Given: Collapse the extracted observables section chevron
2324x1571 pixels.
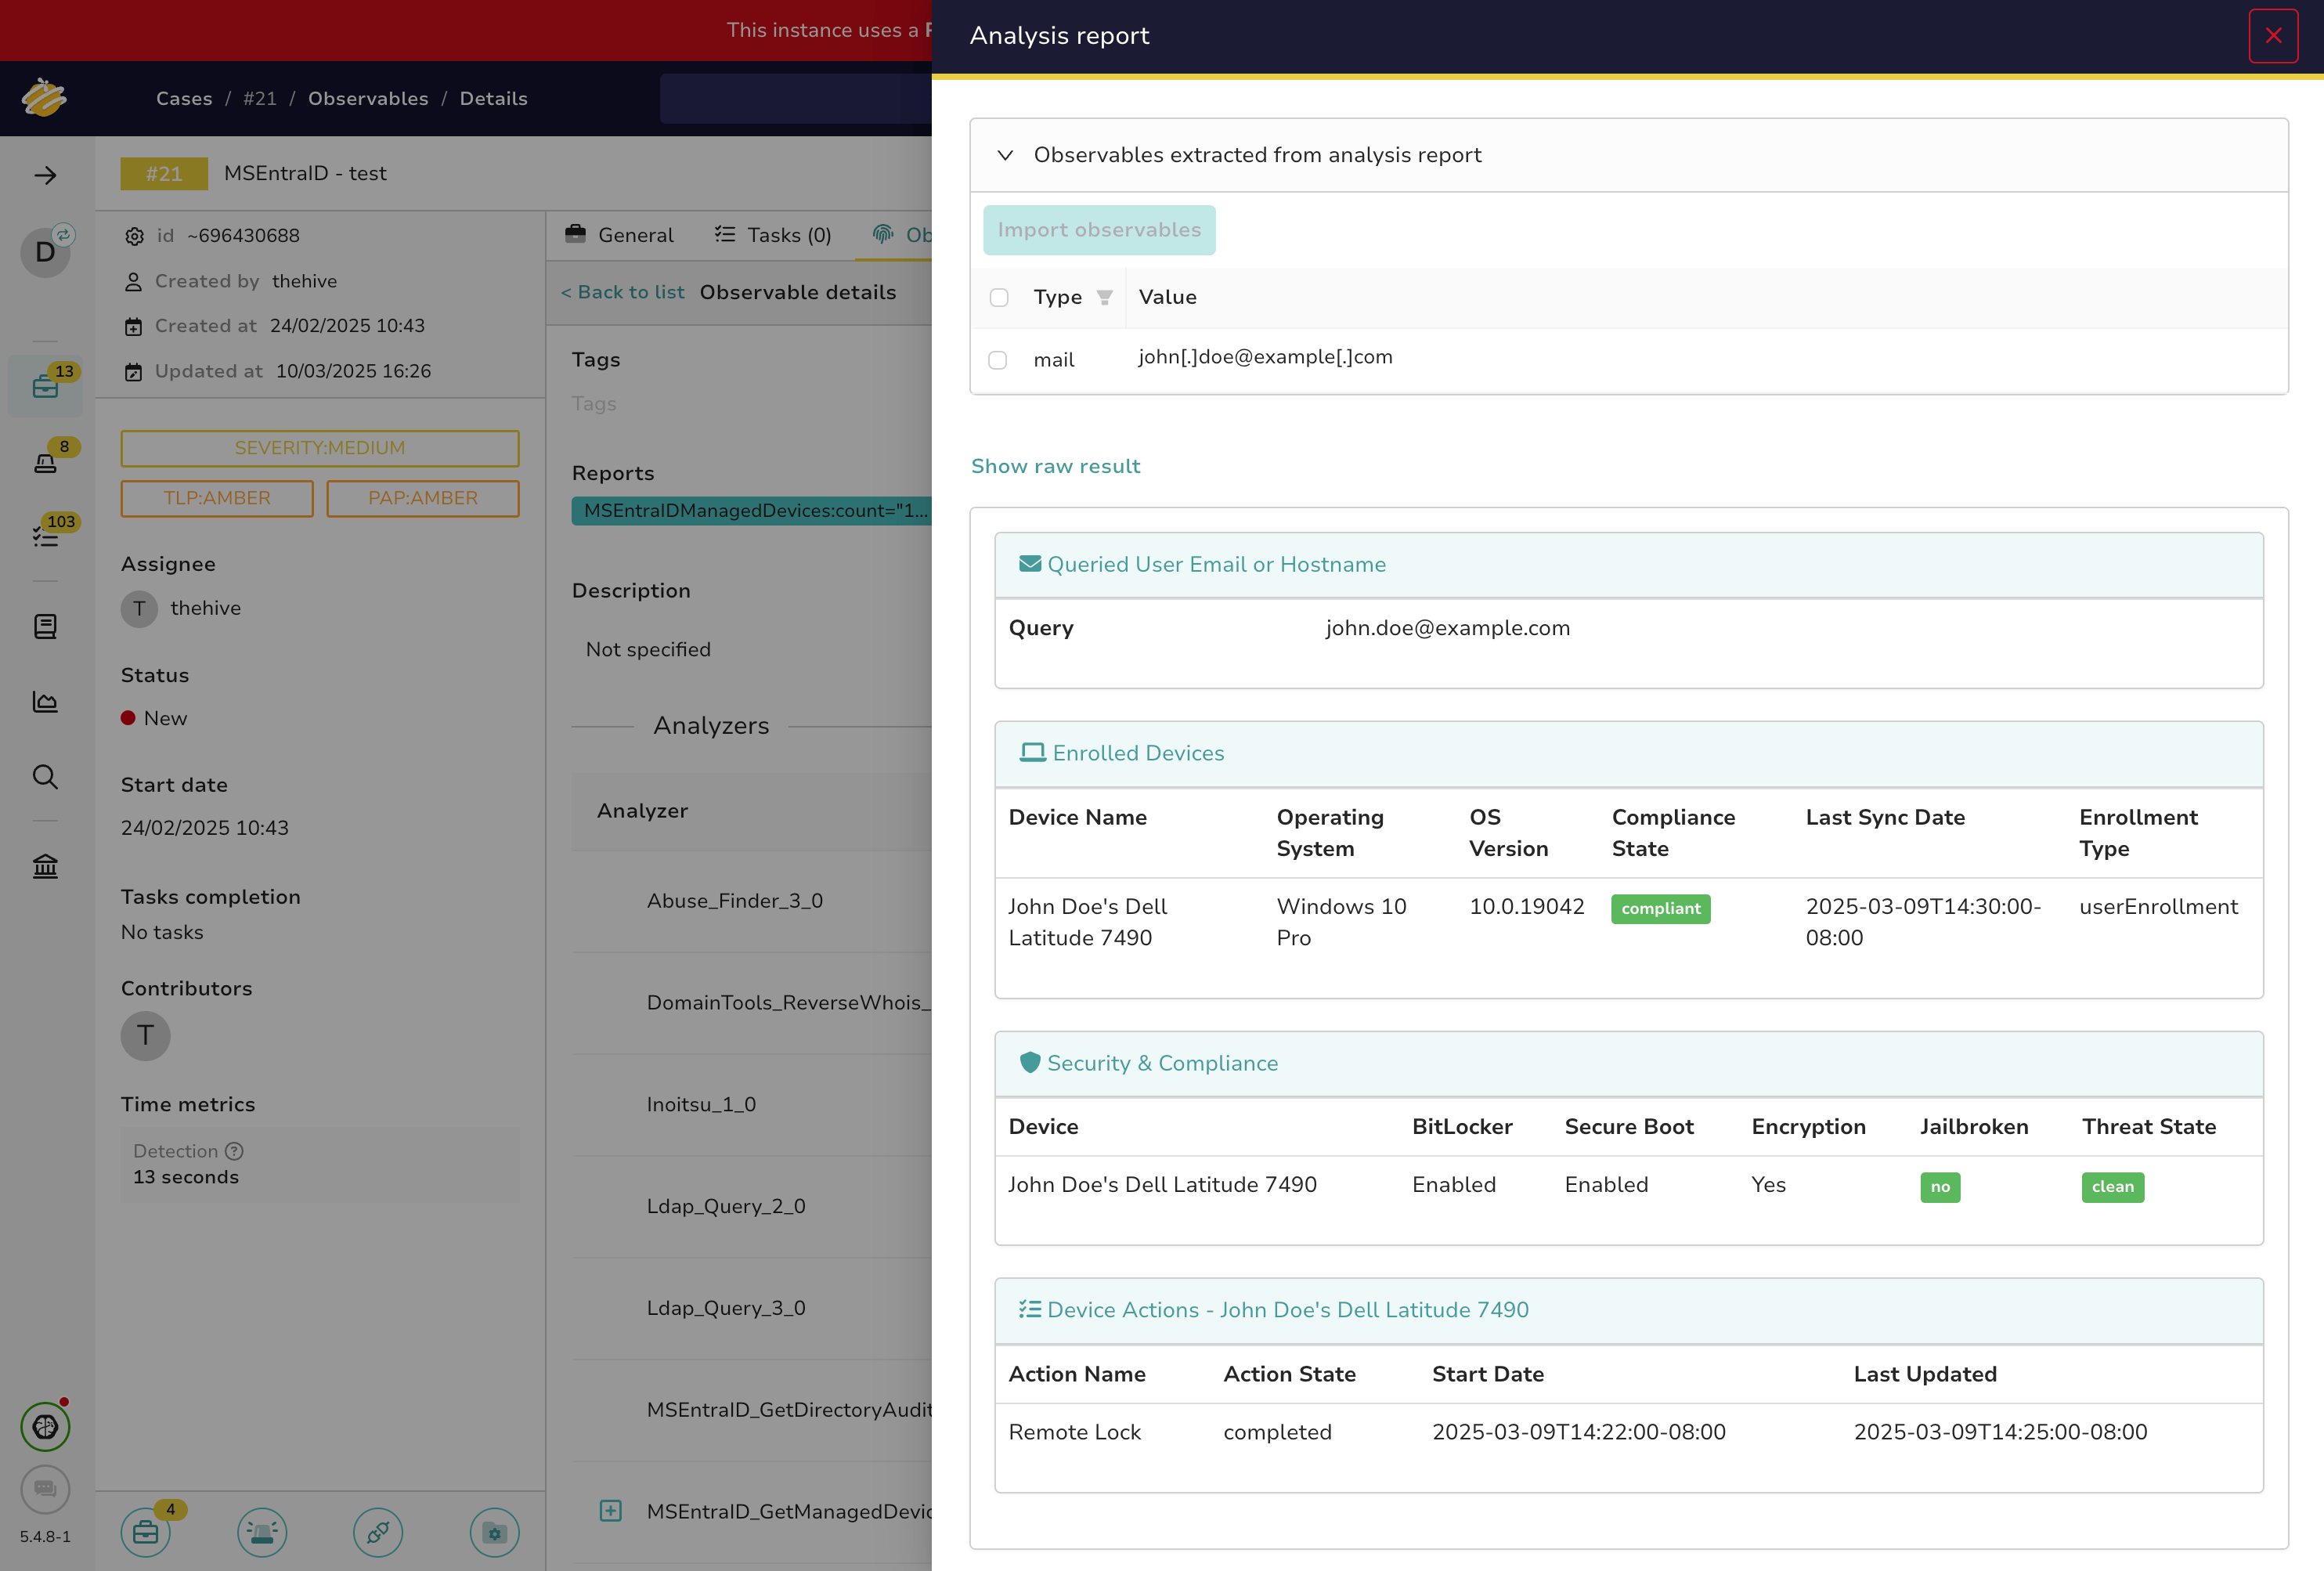Looking at the screenshot, I should pos(1005,155).
